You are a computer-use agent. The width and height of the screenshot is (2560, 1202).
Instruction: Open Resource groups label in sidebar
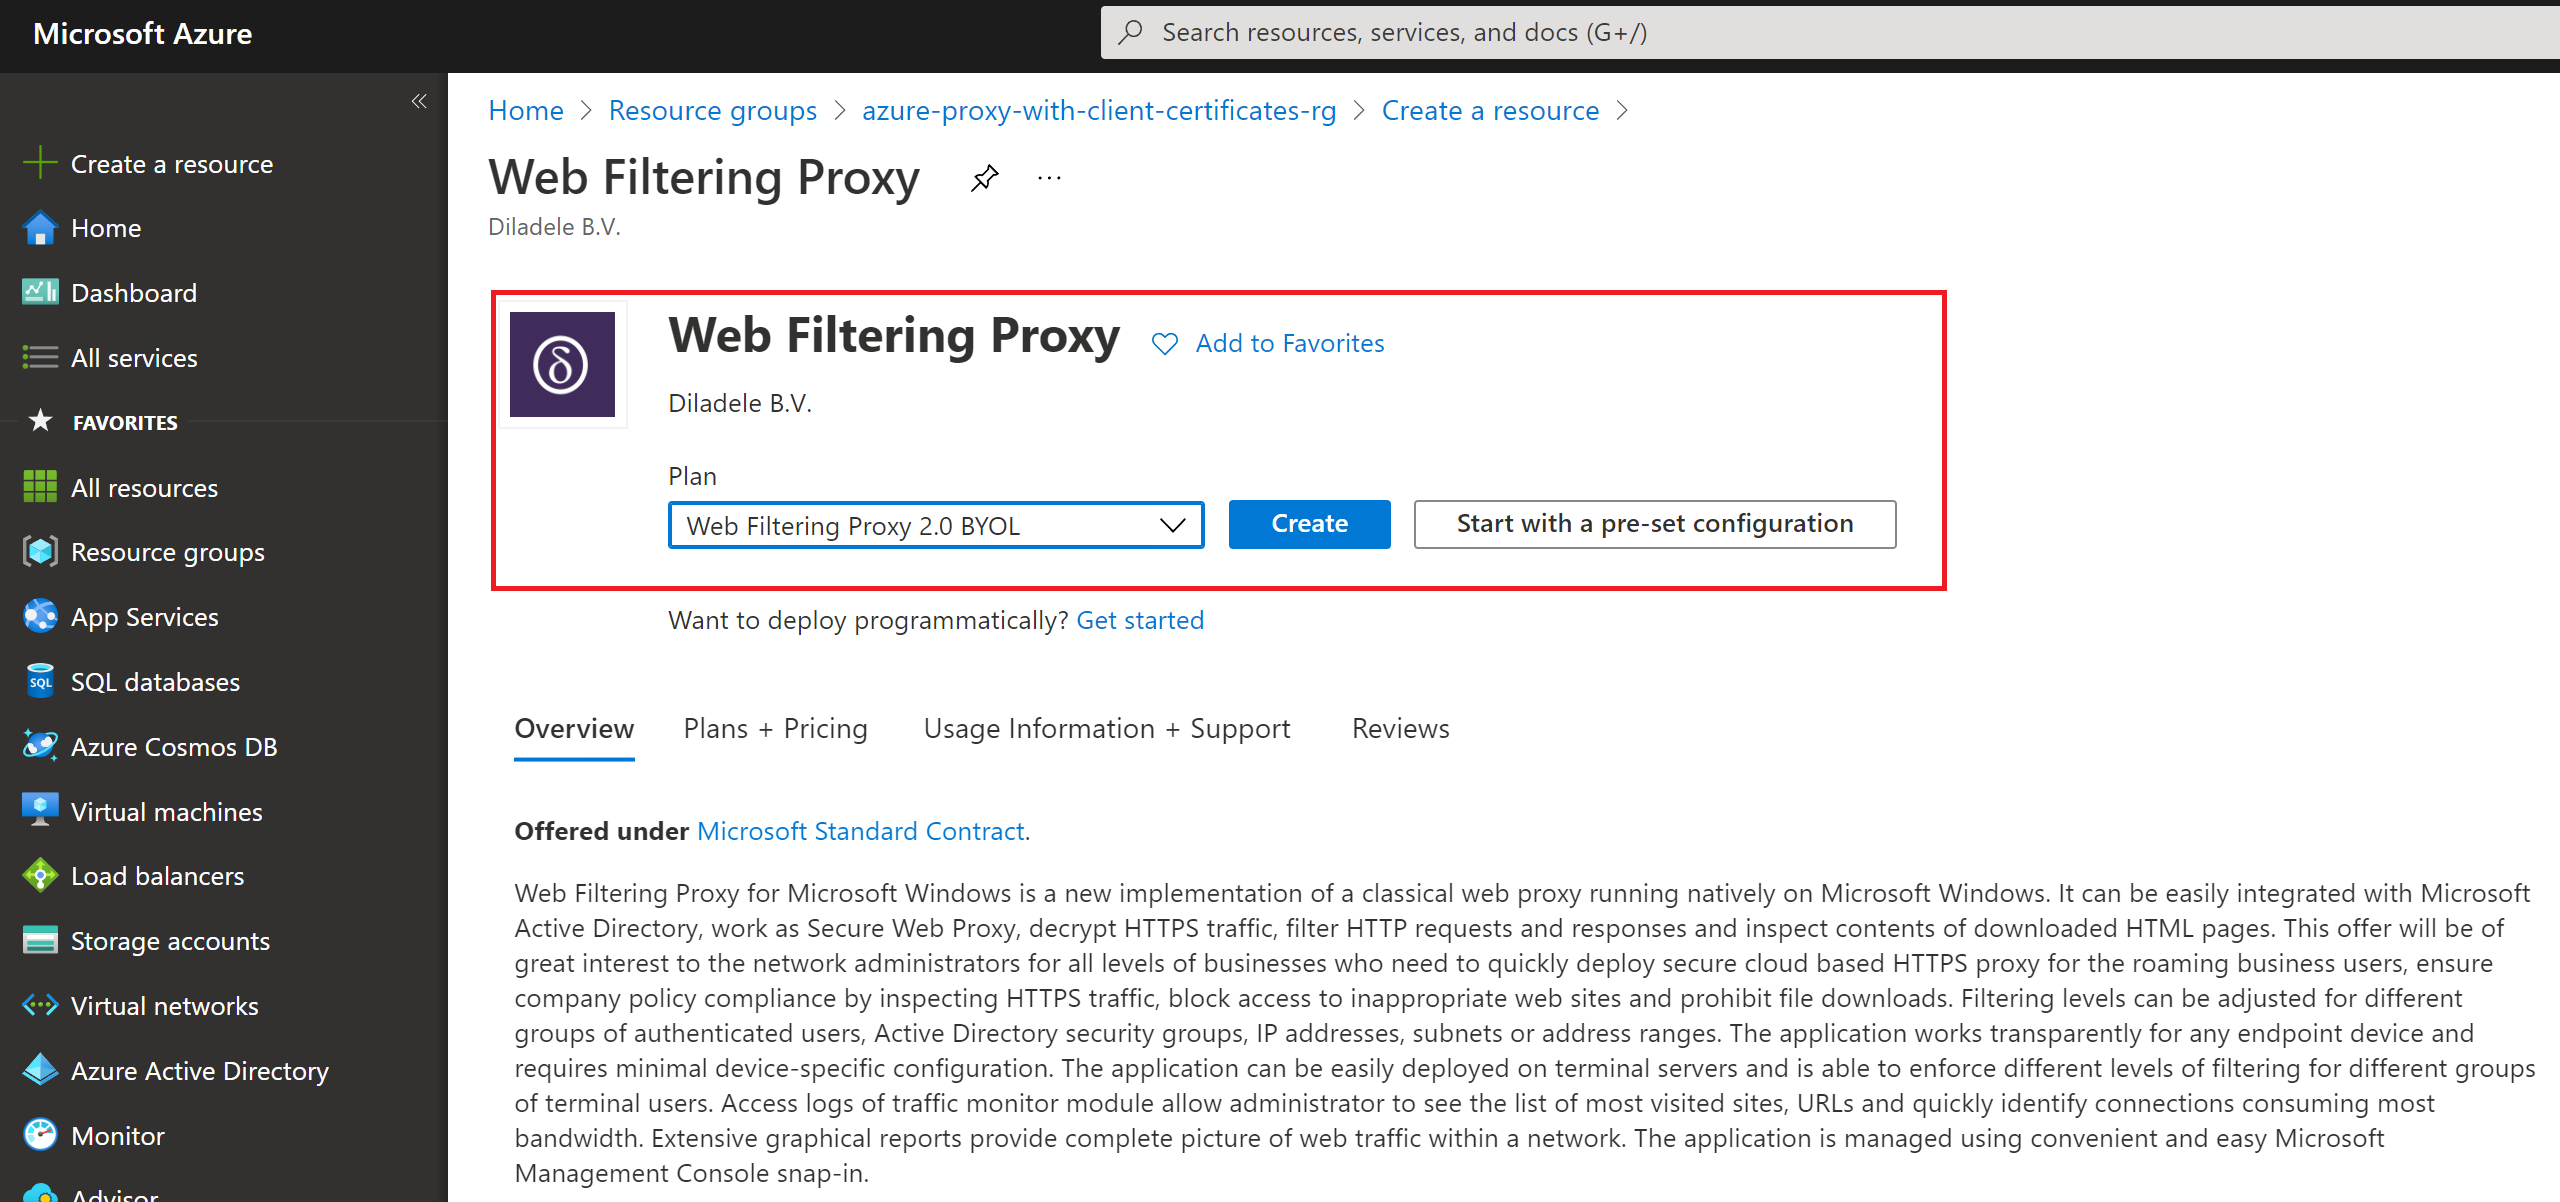168,552
